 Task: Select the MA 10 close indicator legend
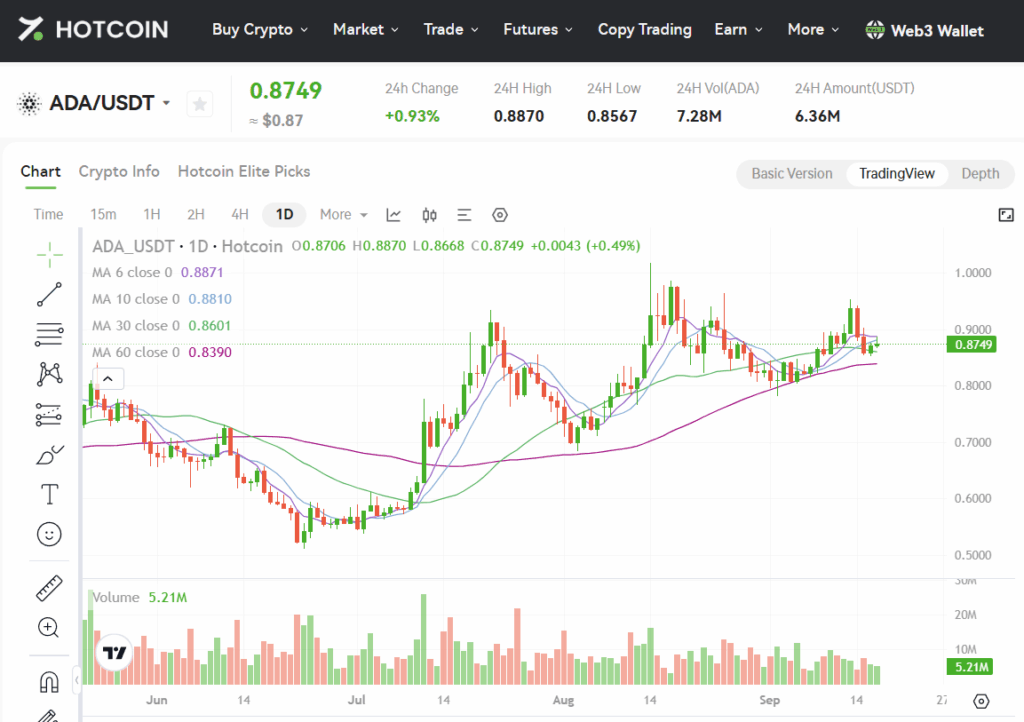162,299
